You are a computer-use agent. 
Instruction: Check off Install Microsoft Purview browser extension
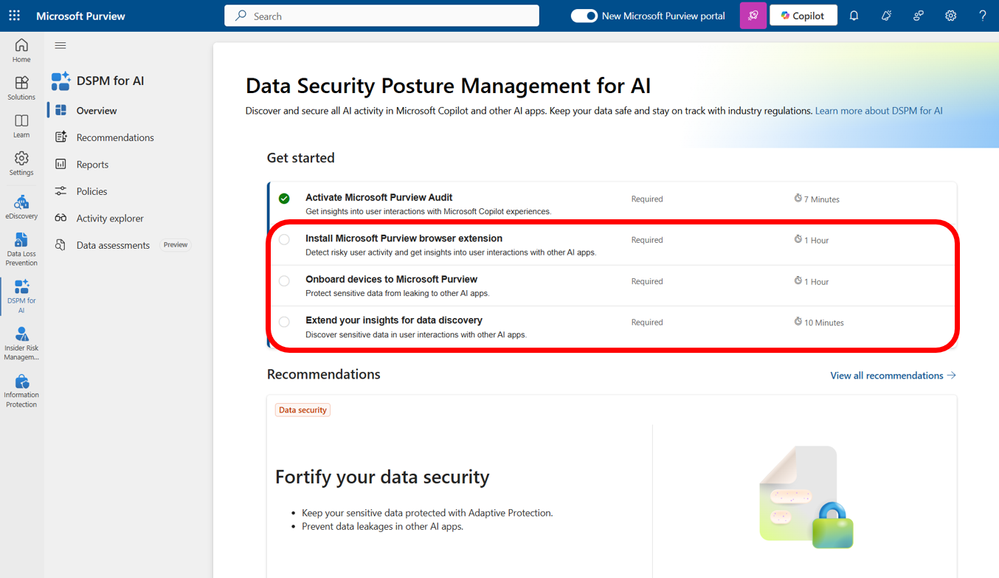[284, 240]
